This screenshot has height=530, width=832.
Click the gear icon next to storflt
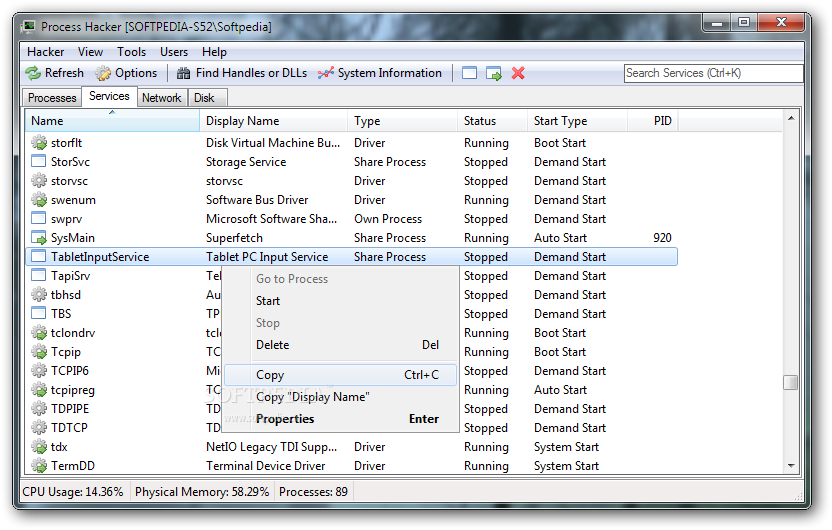click(x=39, y=143)
